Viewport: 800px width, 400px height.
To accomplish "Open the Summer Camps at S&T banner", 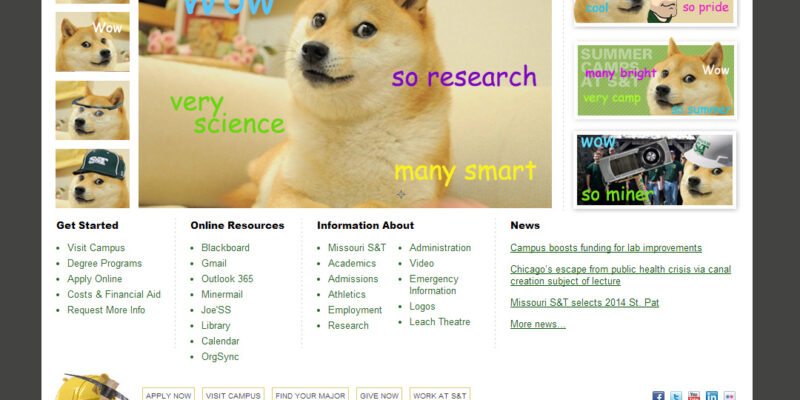I will click(x=656, y=80).
